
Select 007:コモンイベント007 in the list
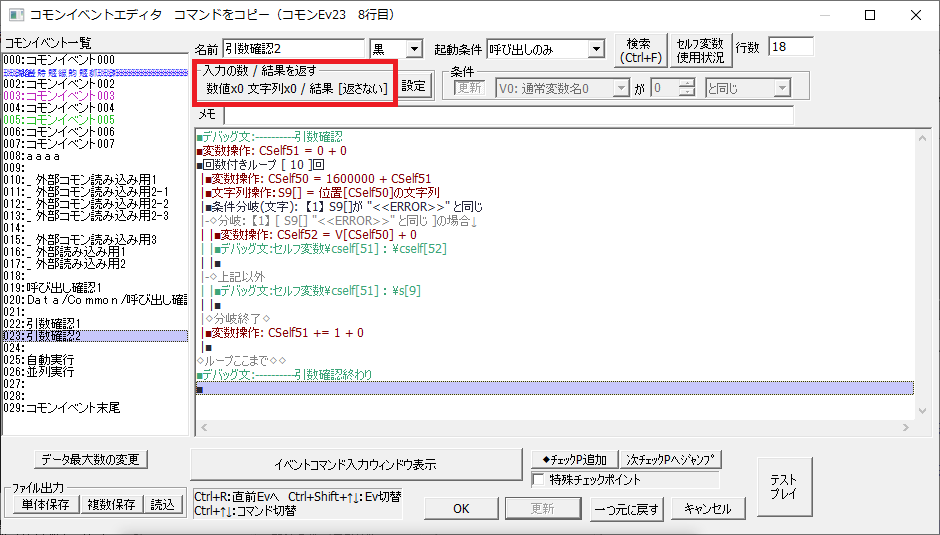[95, 144]
